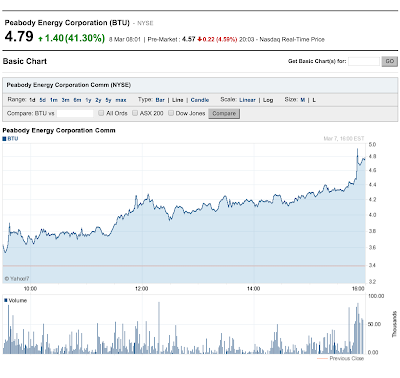Click the green 1.40 (41.30%) change value

(x=72, y=38)
